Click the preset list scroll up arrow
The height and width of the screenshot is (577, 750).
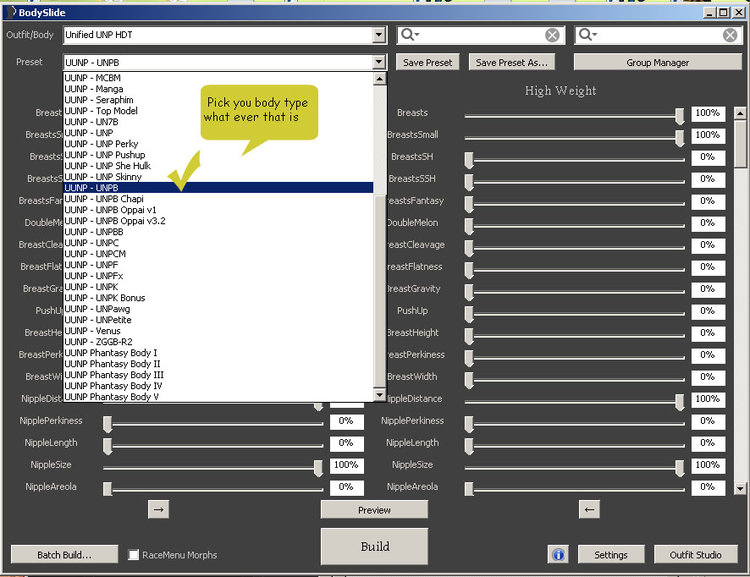(379, 78)
